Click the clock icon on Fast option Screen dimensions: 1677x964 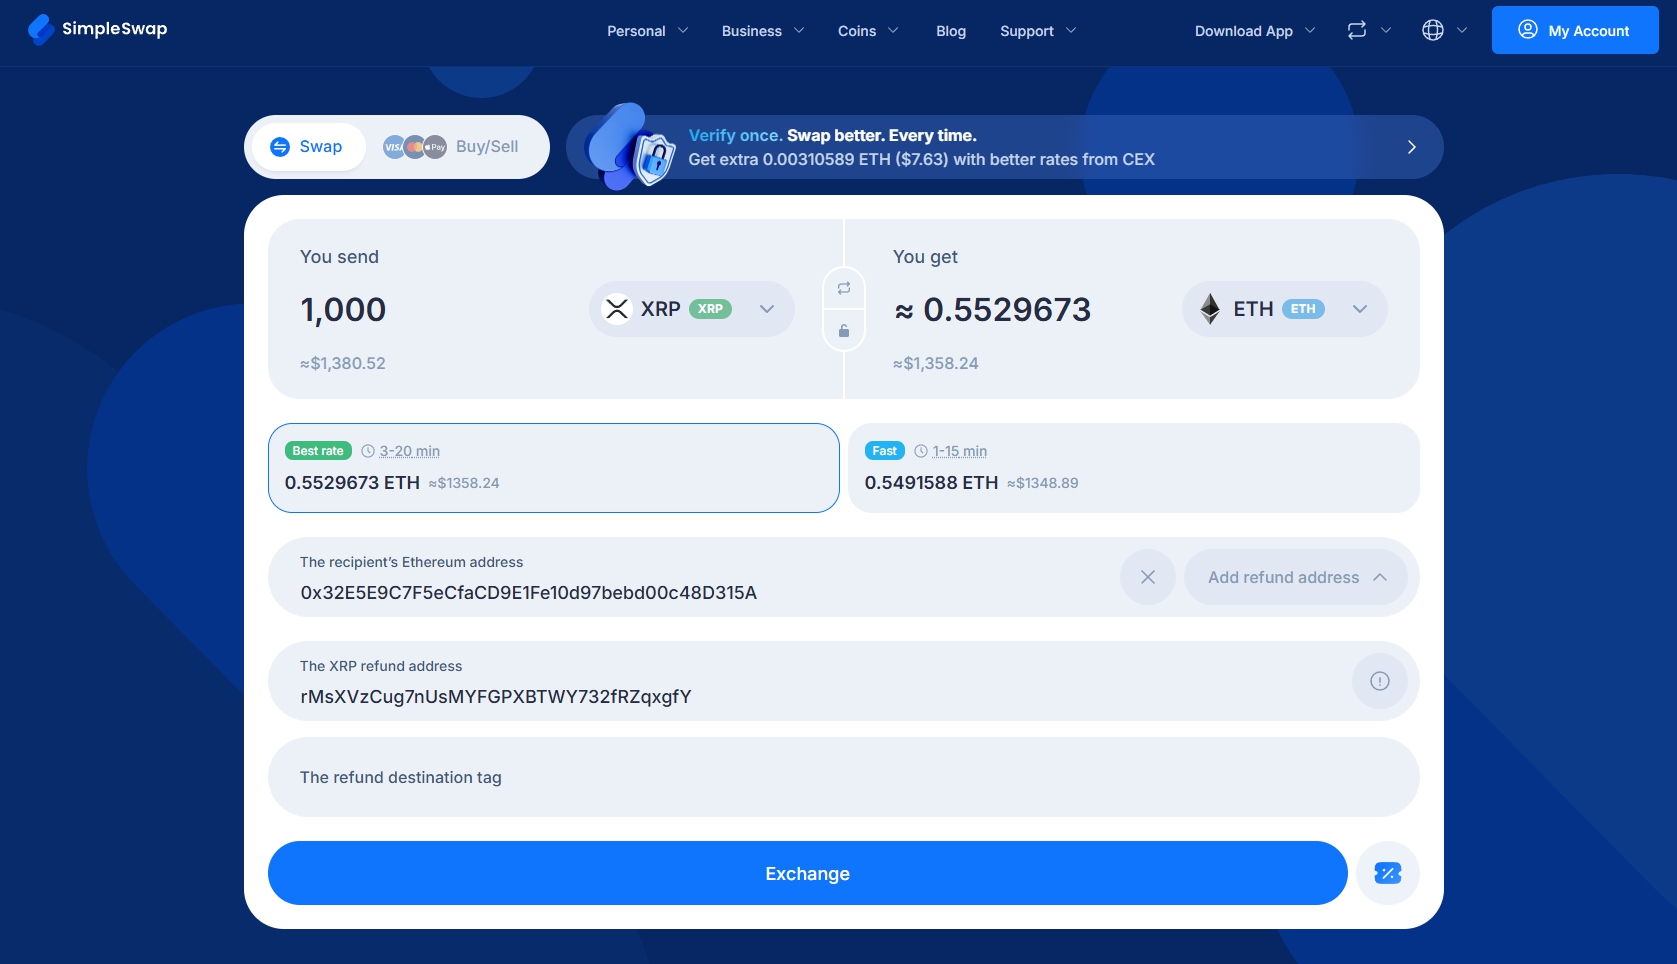921,451
